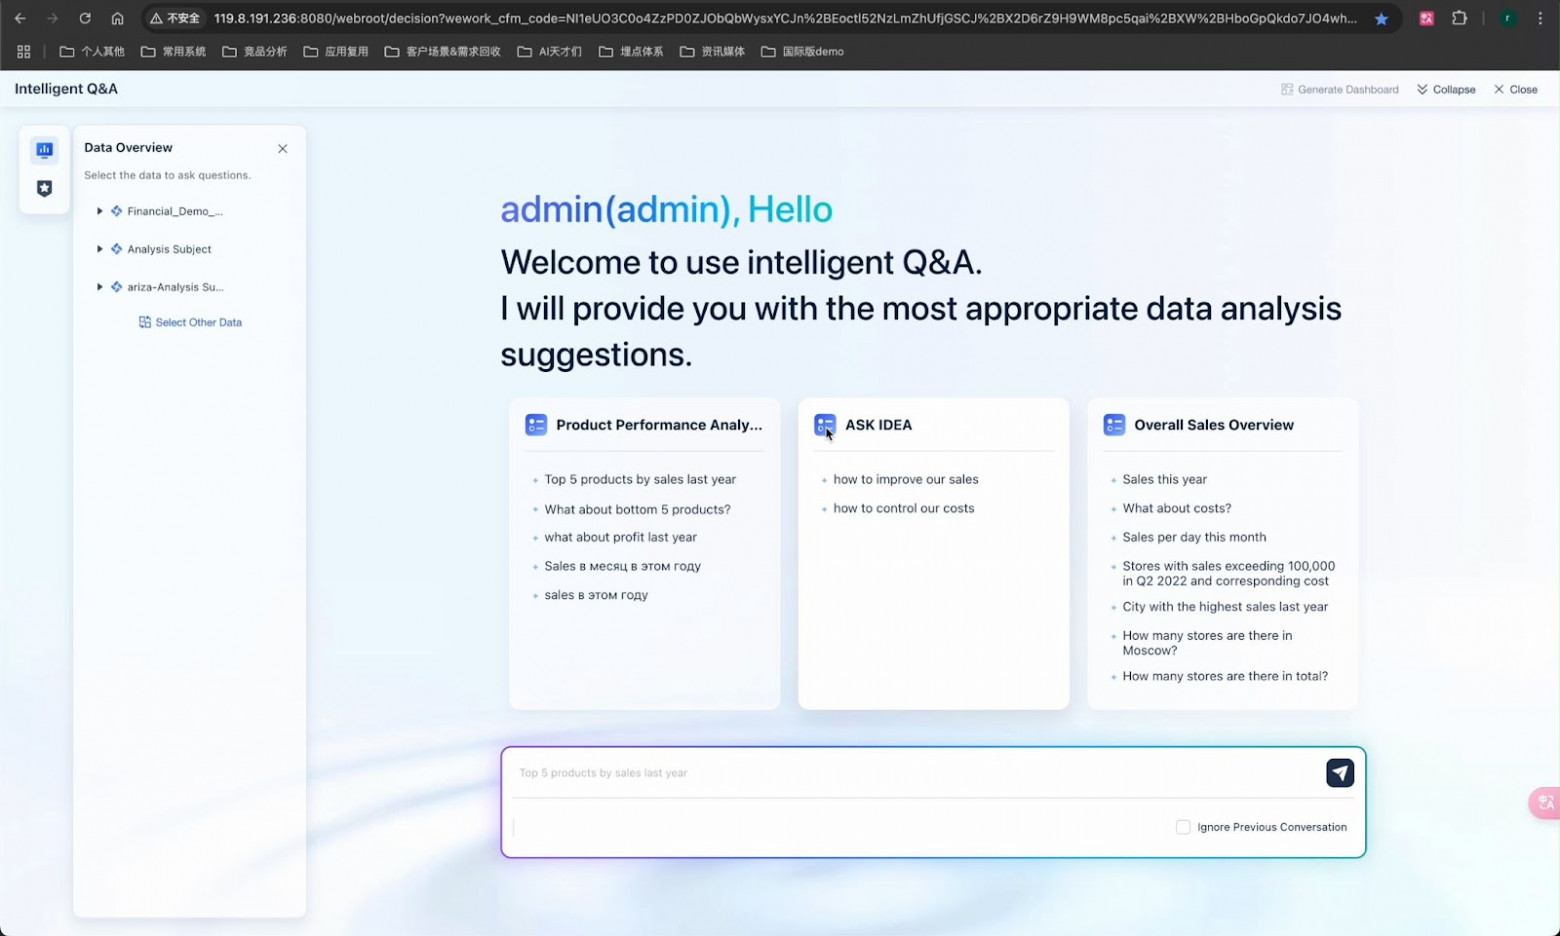The image size is (1560, 936).
Task: Select the 'sales в этом году' suggestion
Action: 596,595
